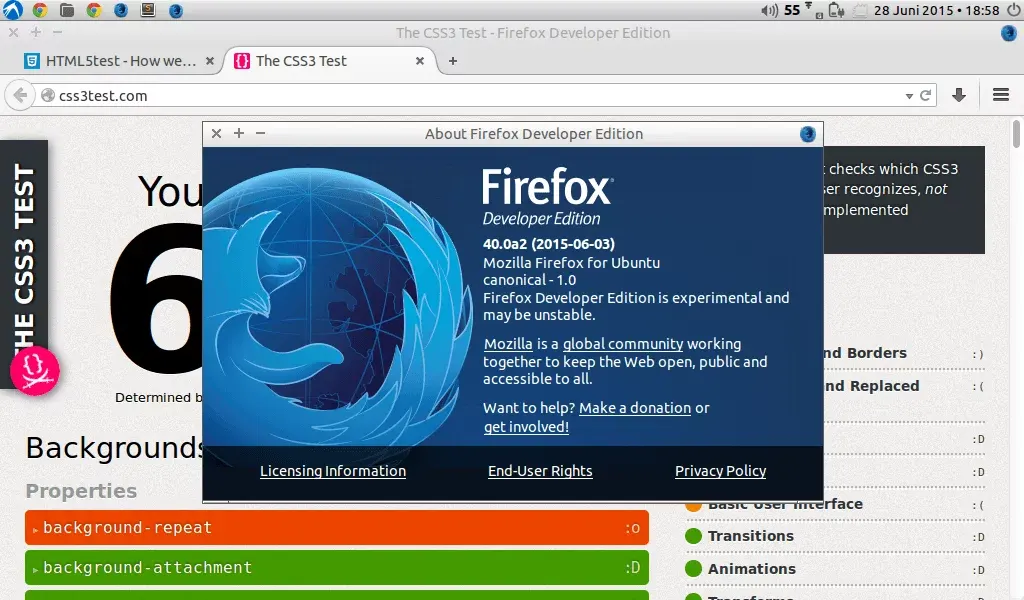Open the Downloads arrow in the toolbar

(x=959, y=94)
